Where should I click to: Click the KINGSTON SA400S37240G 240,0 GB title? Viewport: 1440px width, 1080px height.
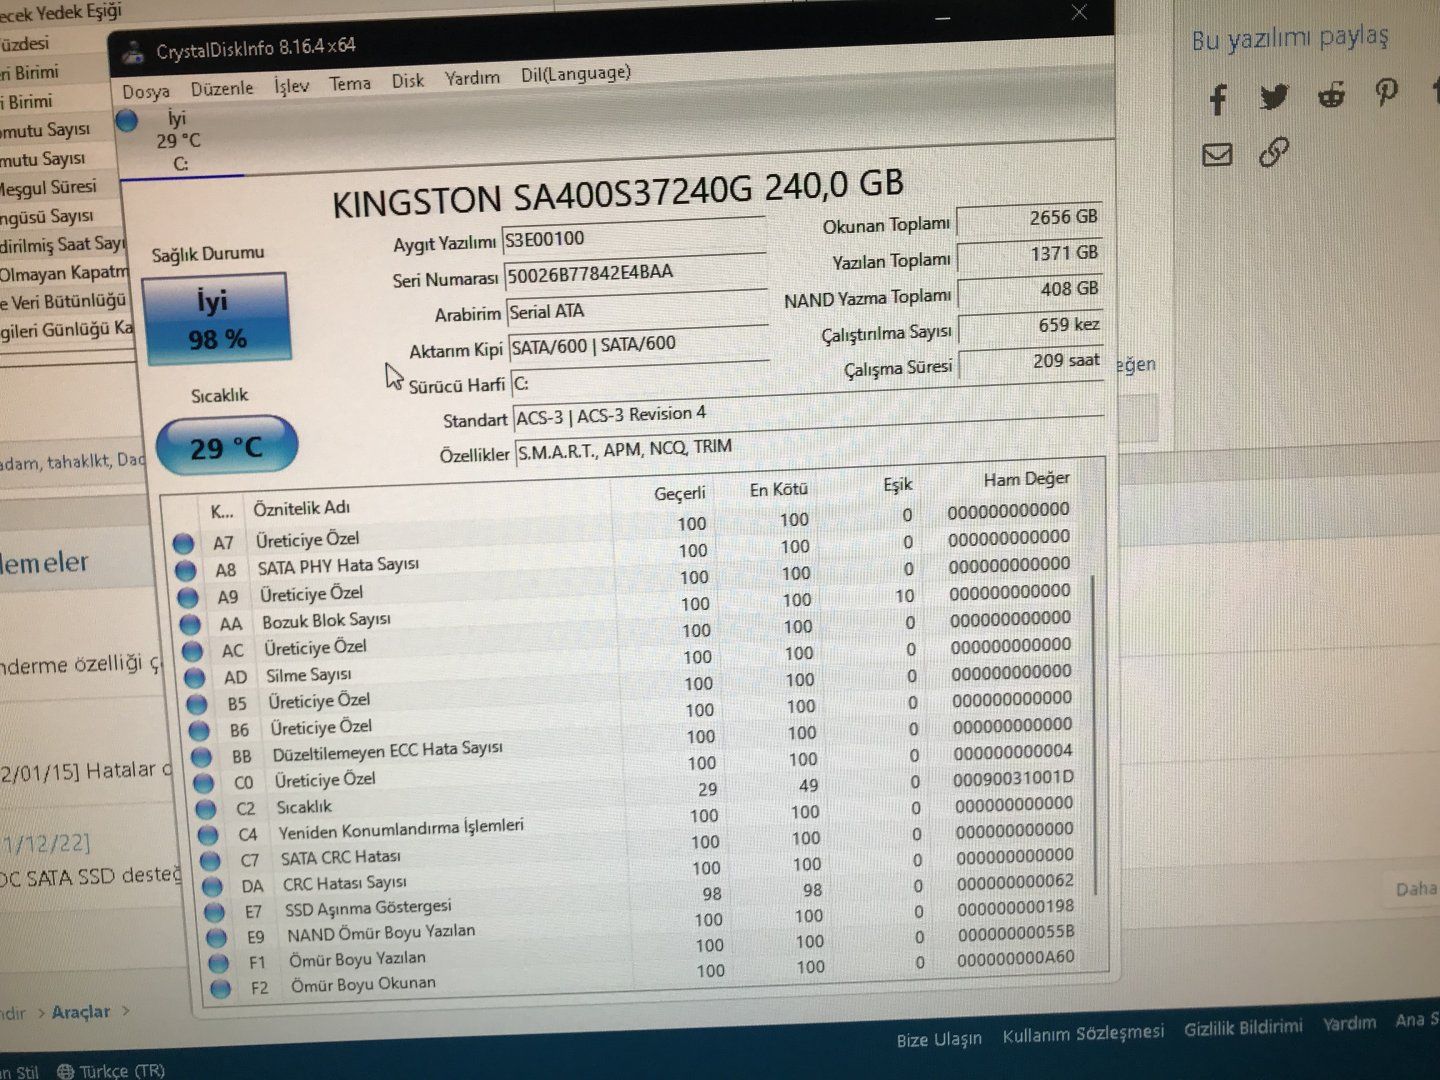pos(617,192)
